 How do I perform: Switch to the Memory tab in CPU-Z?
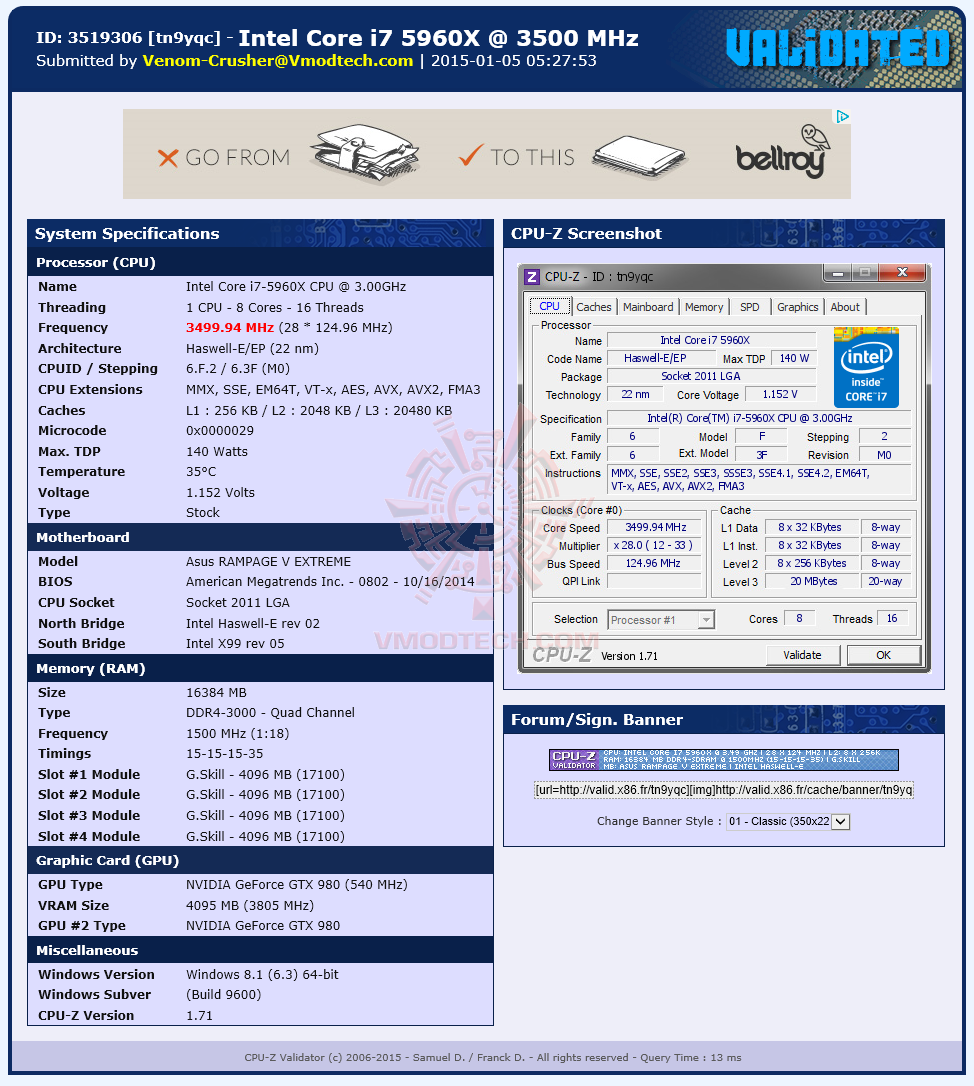(x=704, y=307)
